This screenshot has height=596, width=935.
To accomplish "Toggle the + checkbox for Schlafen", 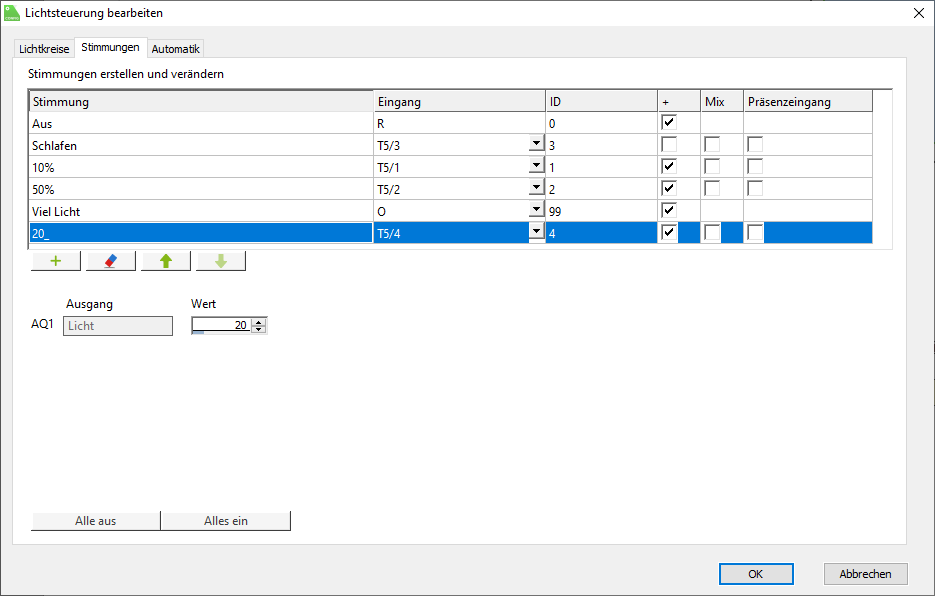I will pyautogui.click(x=669, y=145).
